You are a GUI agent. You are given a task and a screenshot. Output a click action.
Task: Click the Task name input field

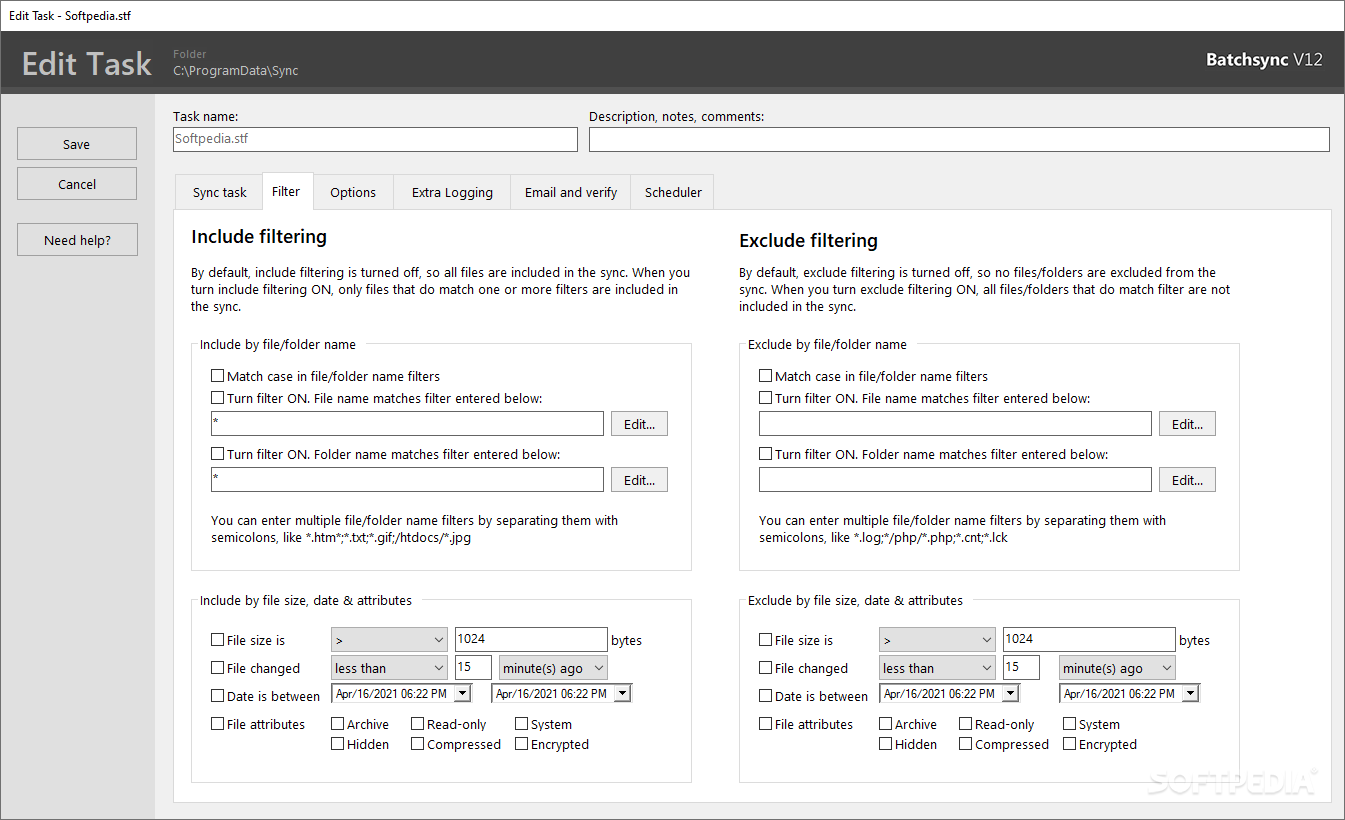[375, 139]
